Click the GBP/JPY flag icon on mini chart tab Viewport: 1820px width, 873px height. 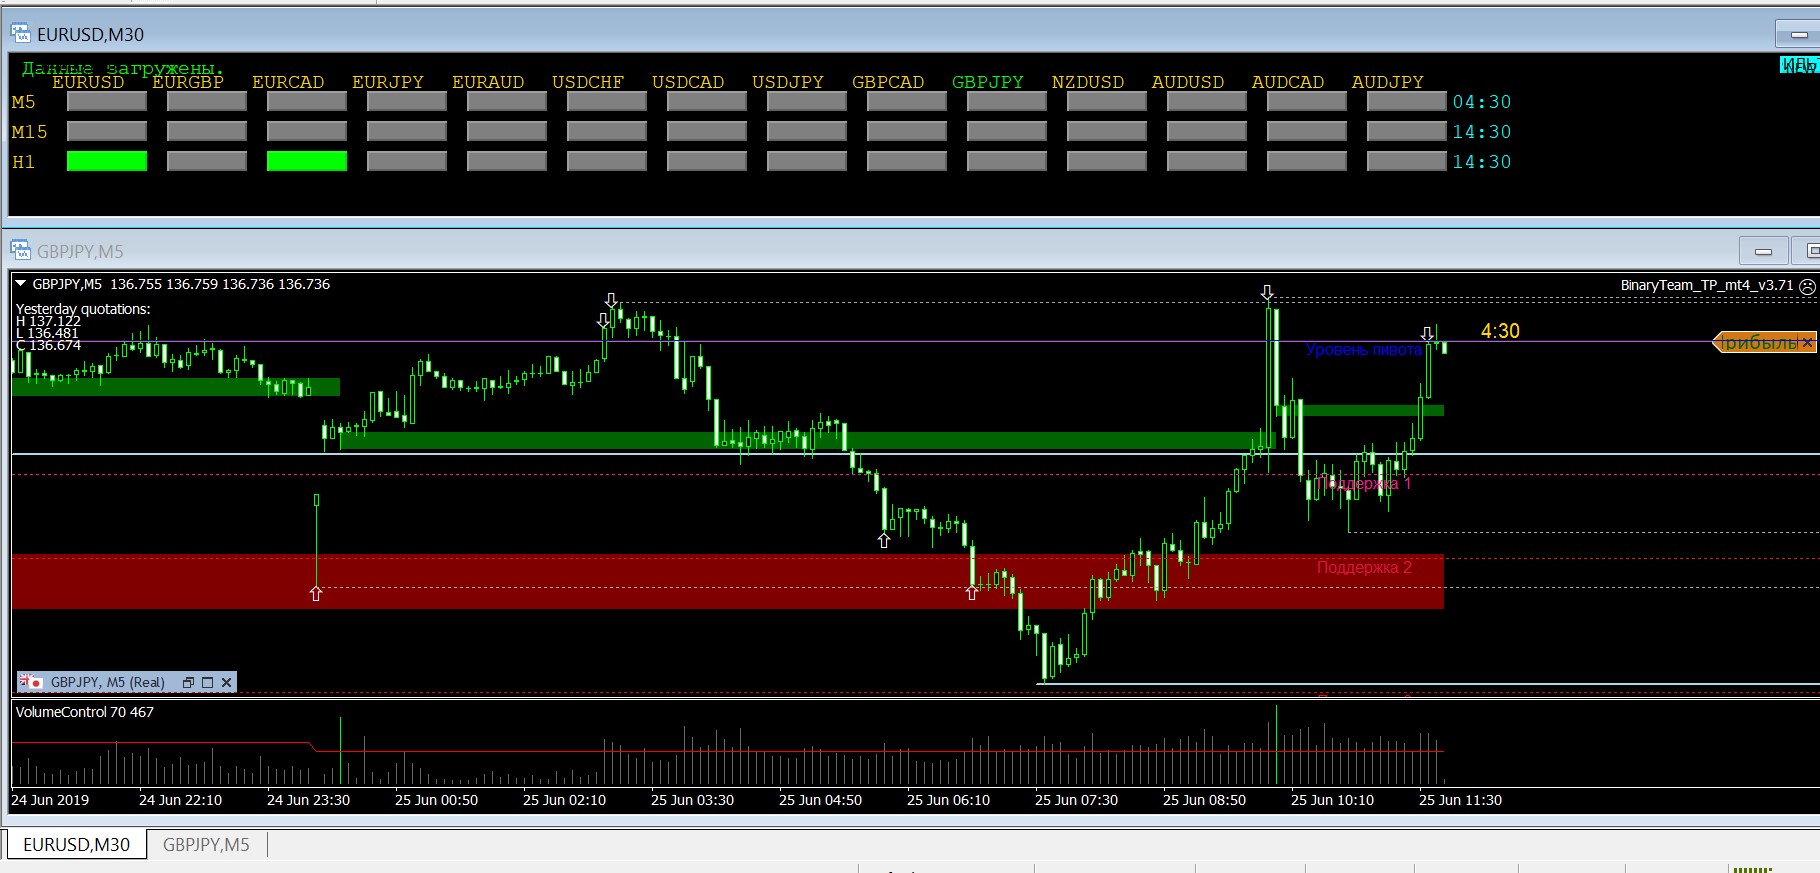click(x=31, y=682)
